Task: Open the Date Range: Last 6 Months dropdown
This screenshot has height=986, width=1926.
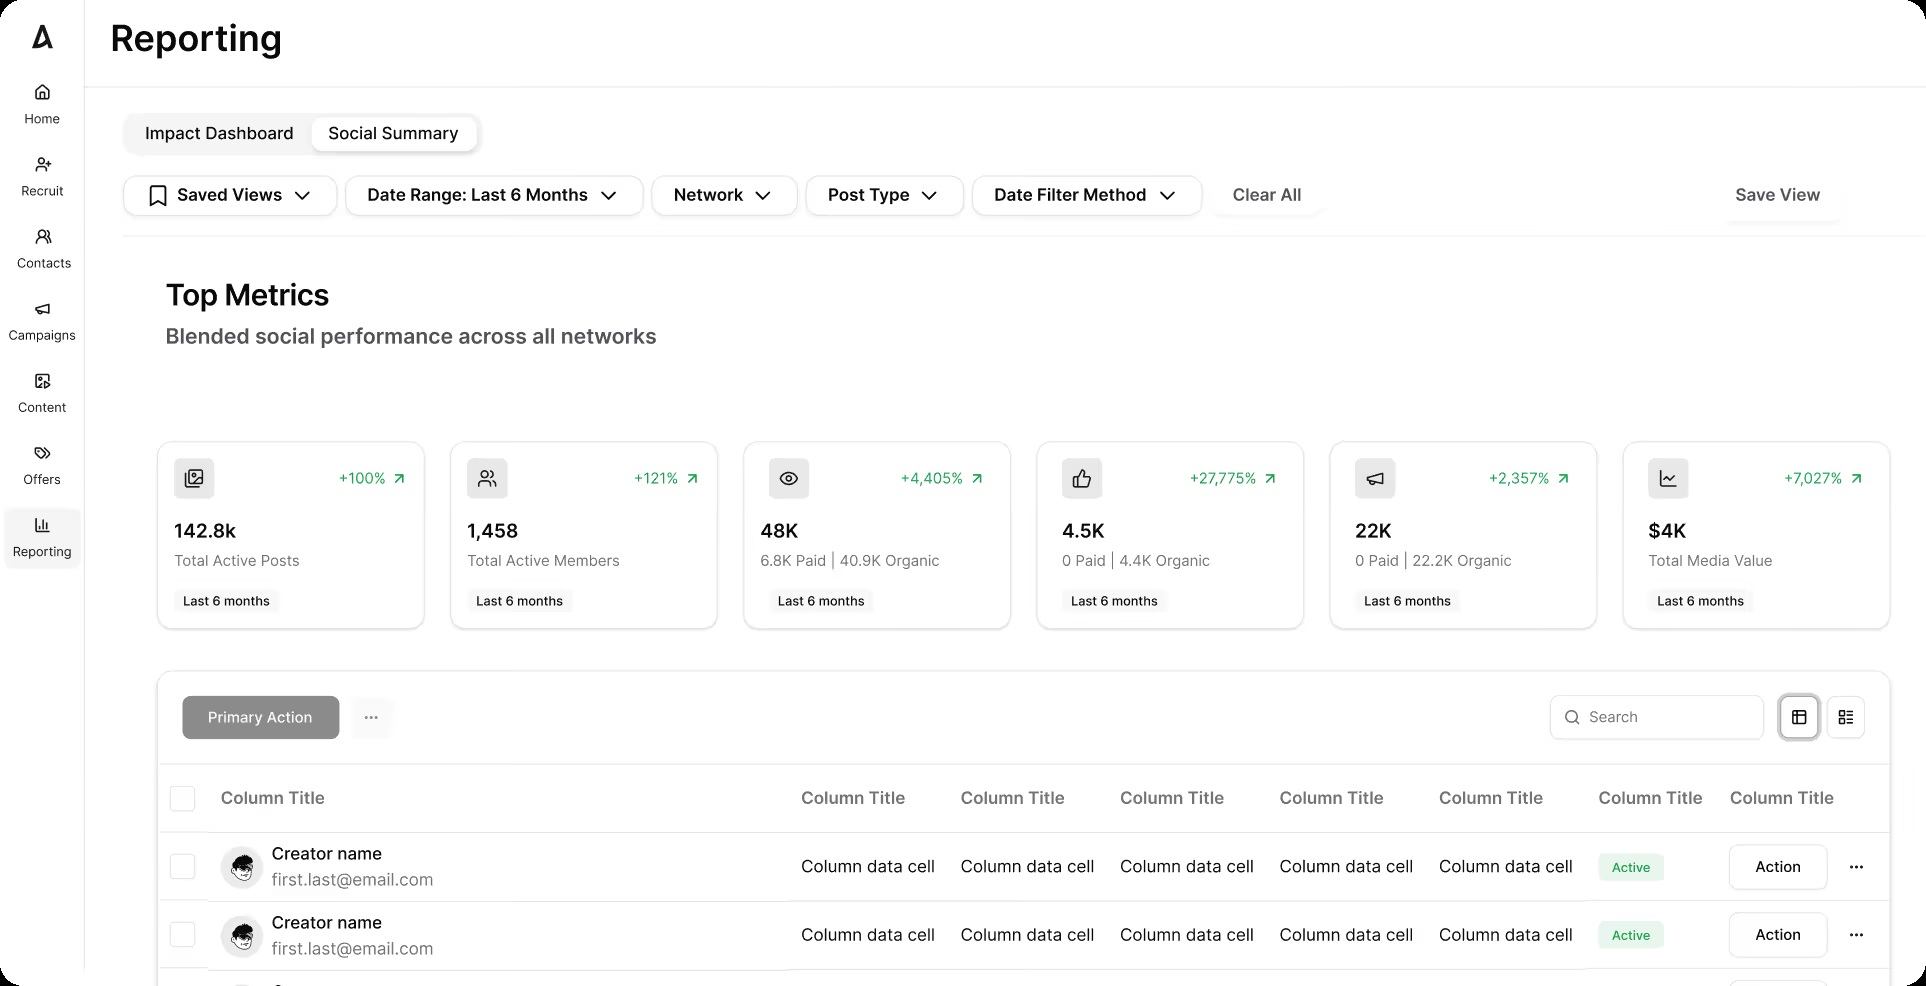Action: 494,195
